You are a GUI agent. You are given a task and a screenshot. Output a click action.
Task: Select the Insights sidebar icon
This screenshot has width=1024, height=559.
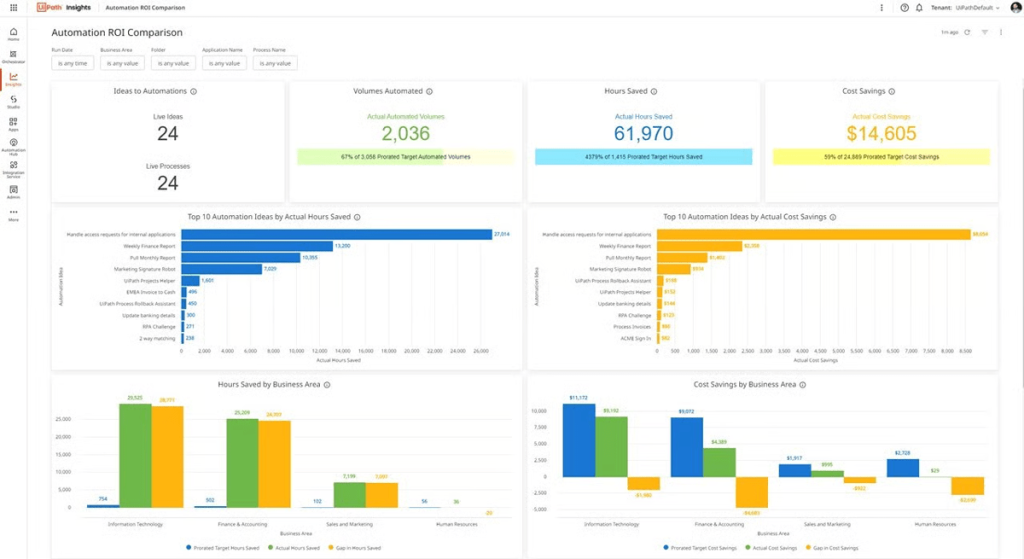[13, 80]
